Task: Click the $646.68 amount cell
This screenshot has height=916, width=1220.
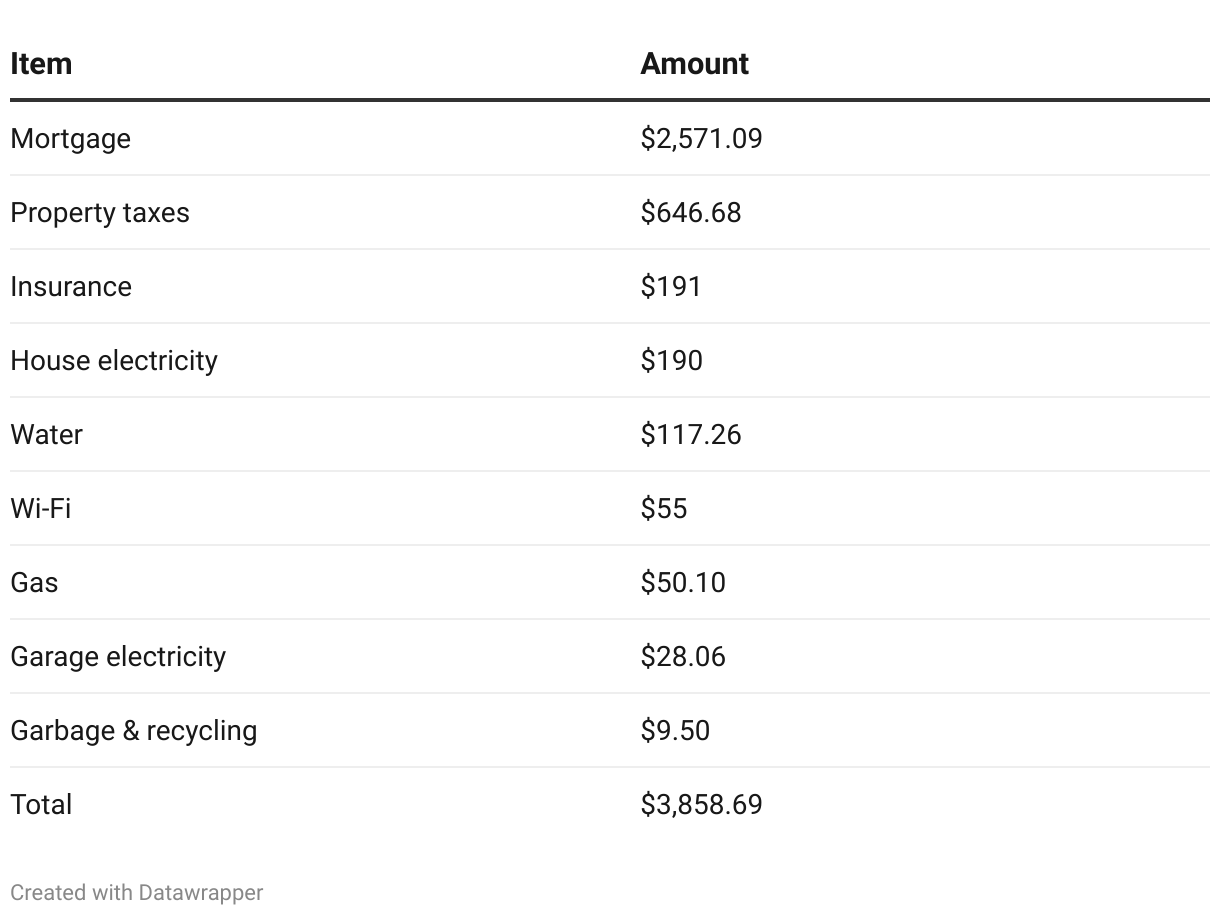Action: (x=691, y=213)
